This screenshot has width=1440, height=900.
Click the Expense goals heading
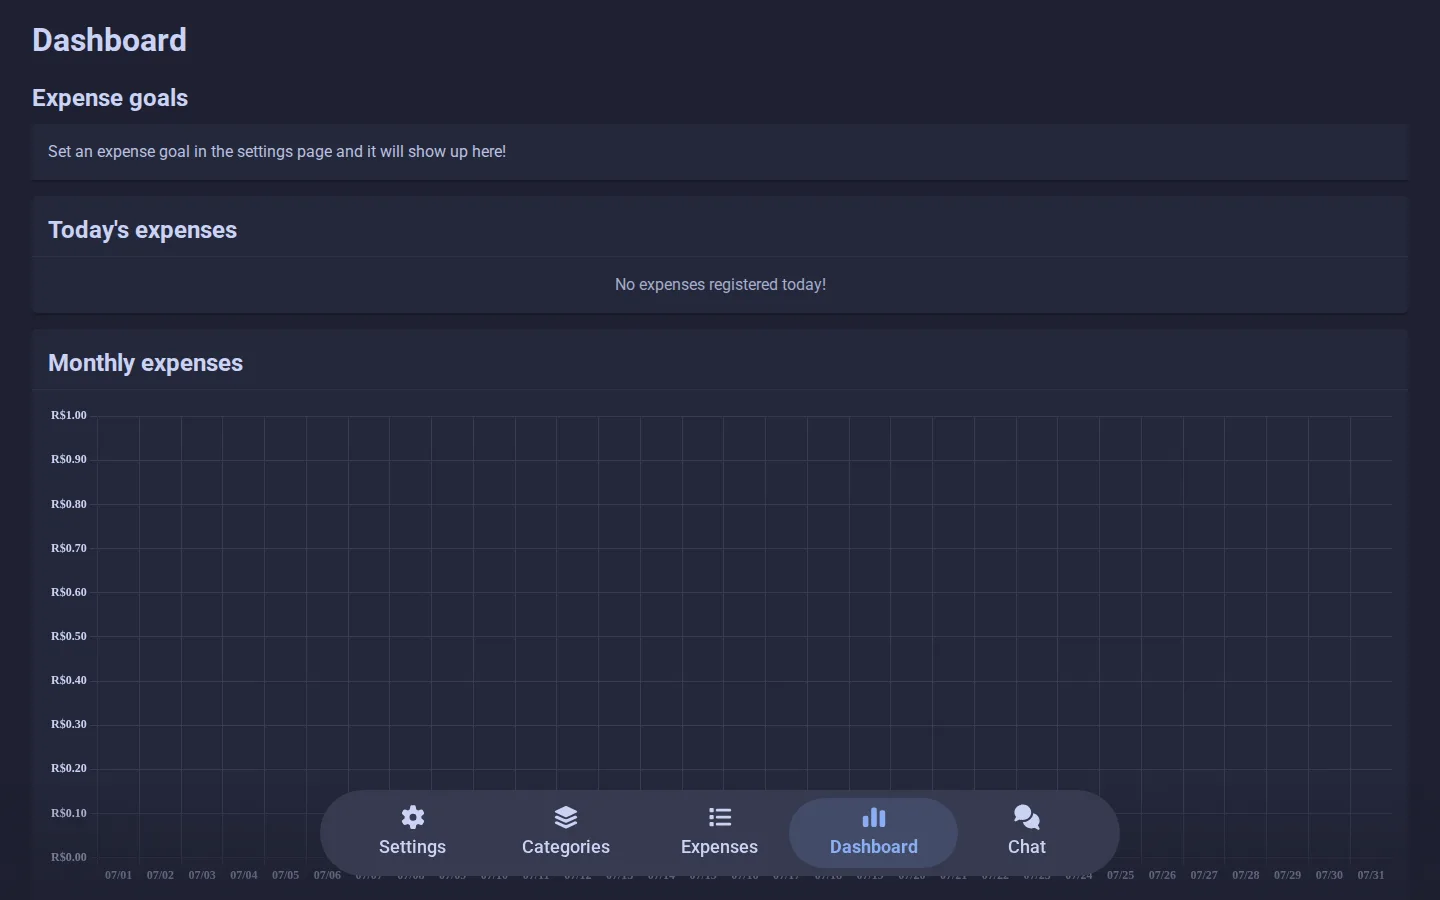(x=110, y=98)
